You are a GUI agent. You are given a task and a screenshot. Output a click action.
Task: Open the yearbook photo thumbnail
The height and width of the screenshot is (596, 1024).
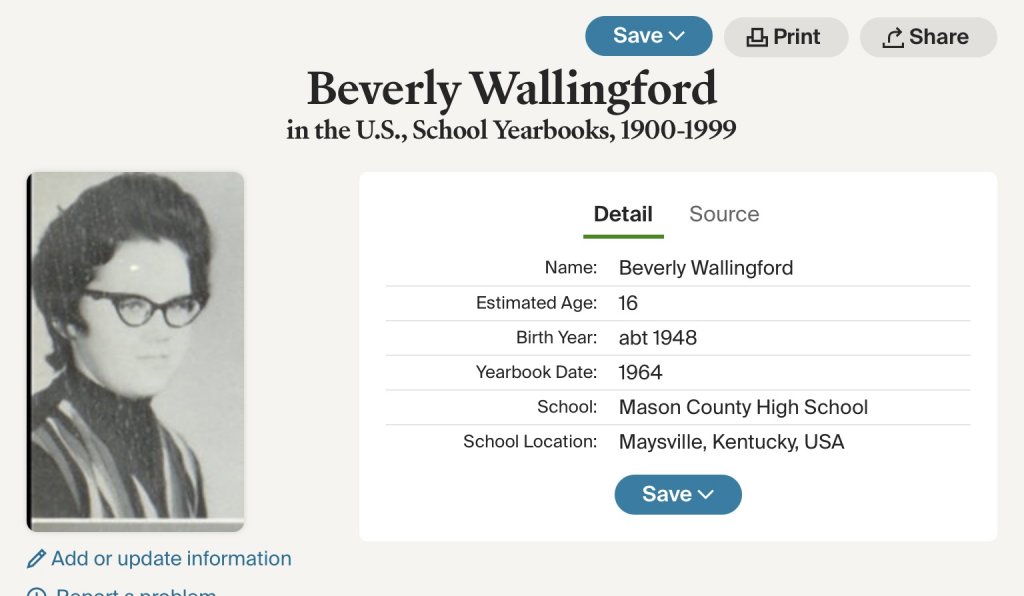click(136, 351)
